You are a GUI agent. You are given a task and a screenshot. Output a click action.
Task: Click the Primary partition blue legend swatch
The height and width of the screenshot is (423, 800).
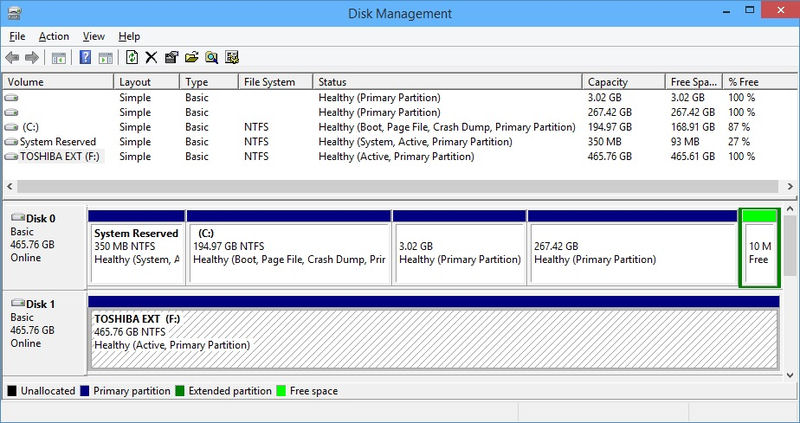click(x=85, y=391)
